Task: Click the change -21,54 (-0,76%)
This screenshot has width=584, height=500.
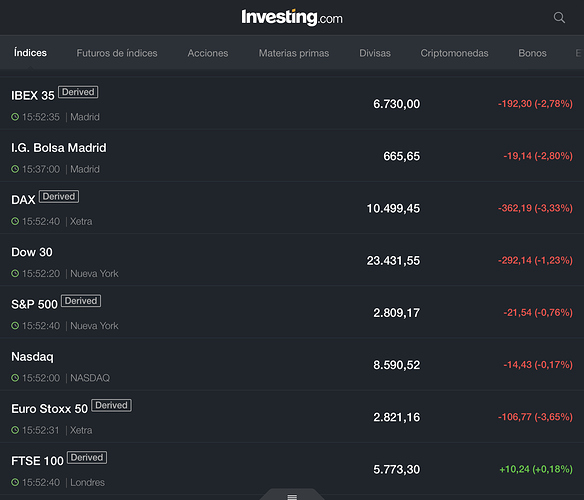Action: [538, 312]
